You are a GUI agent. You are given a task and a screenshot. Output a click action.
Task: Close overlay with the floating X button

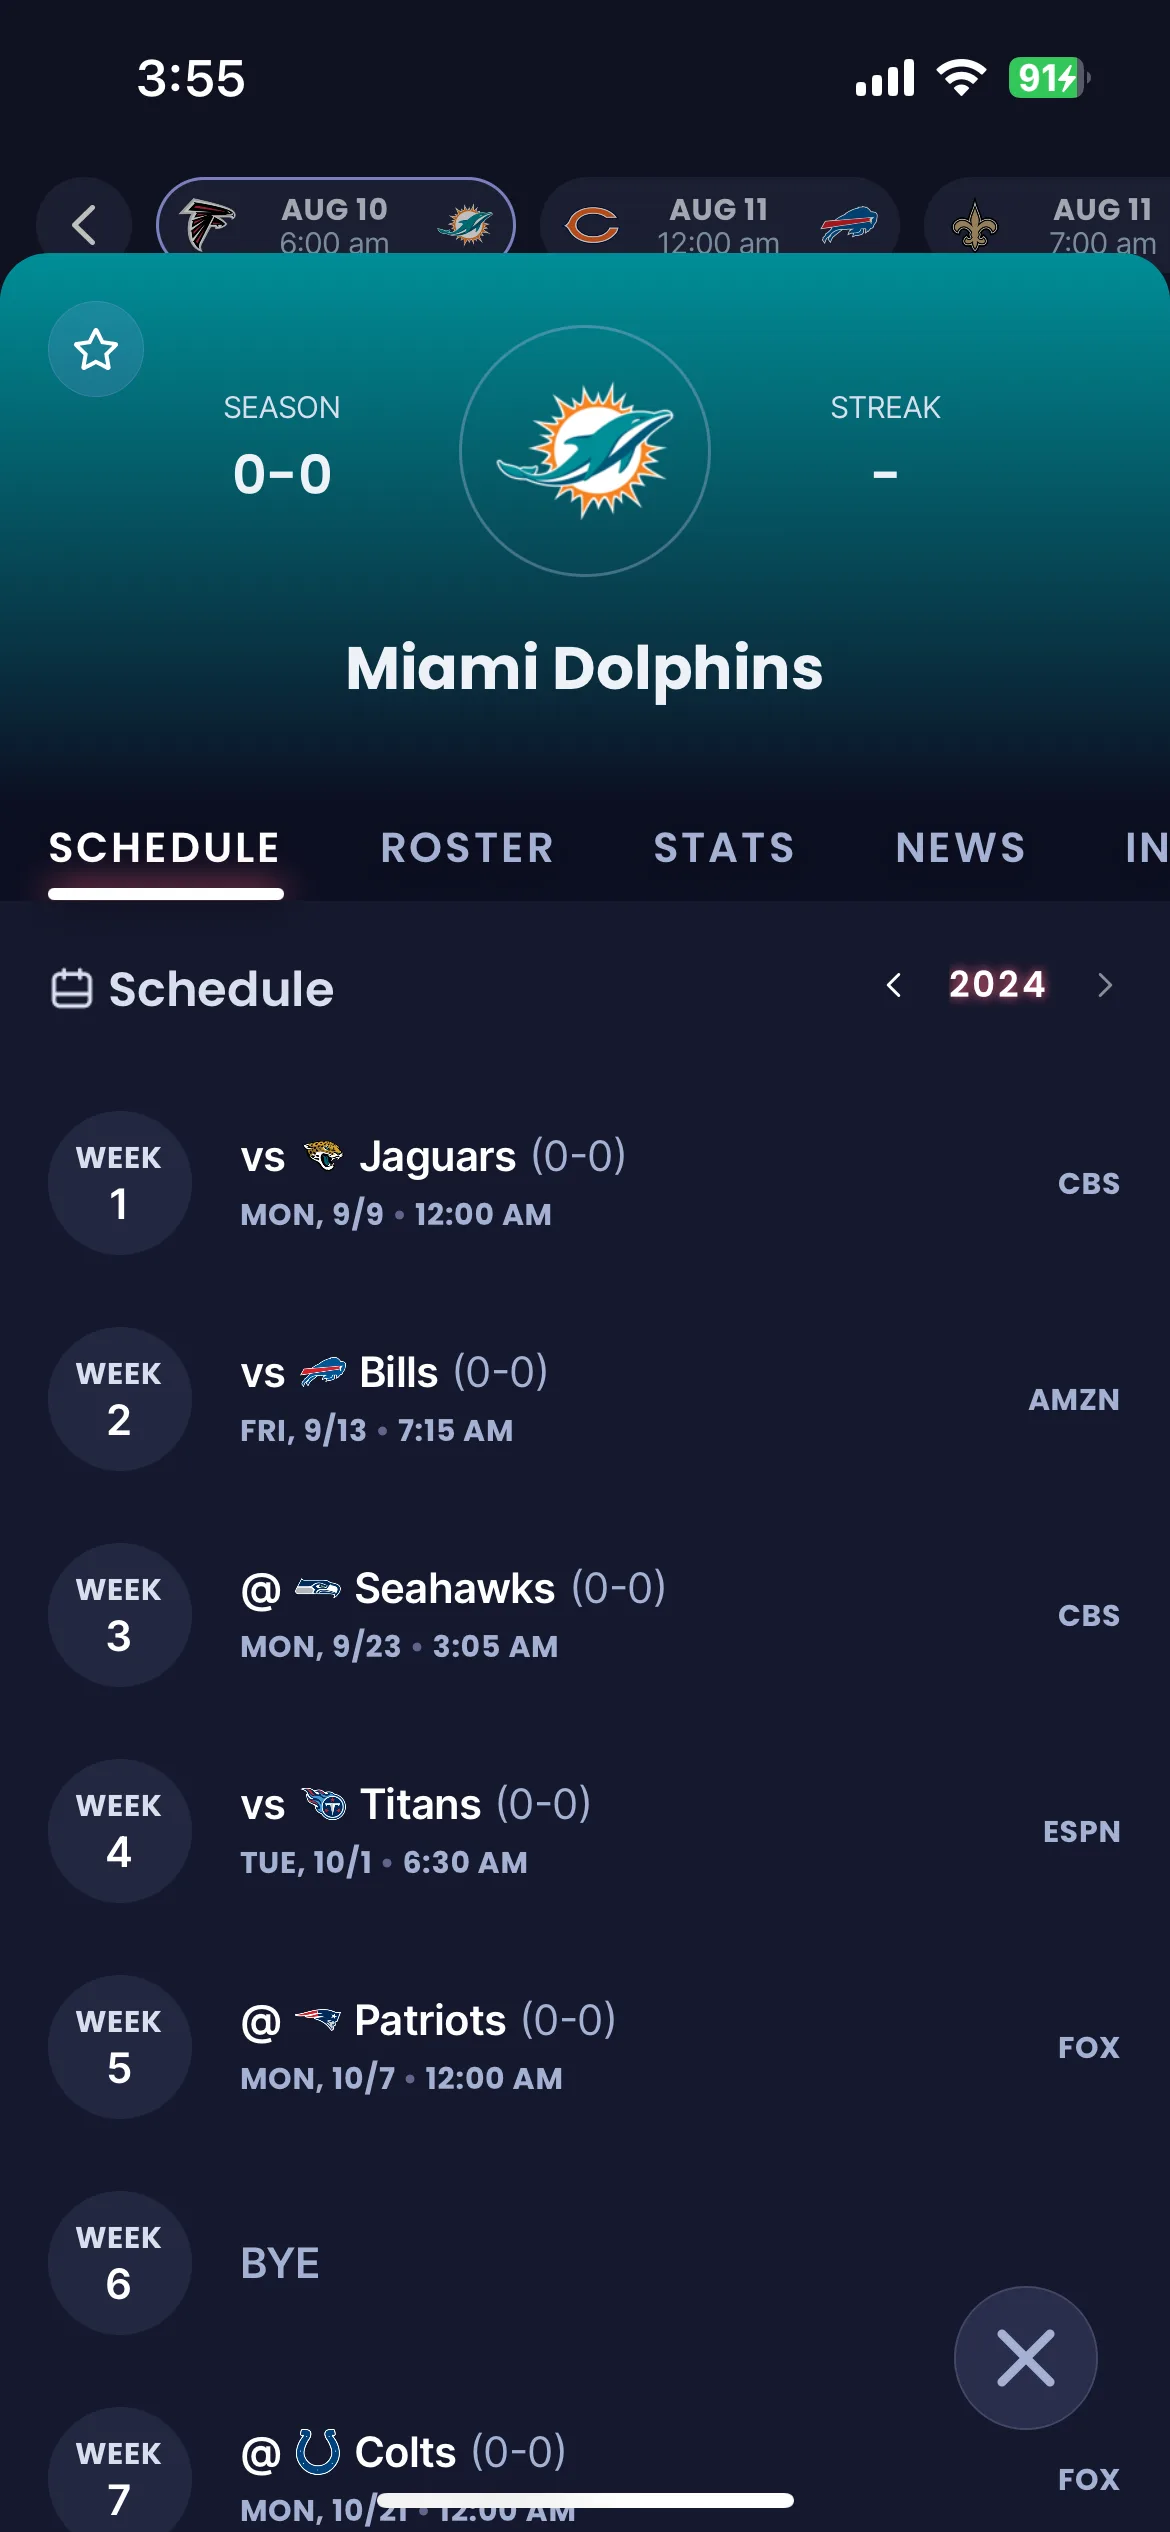tap(1025, 2358)
